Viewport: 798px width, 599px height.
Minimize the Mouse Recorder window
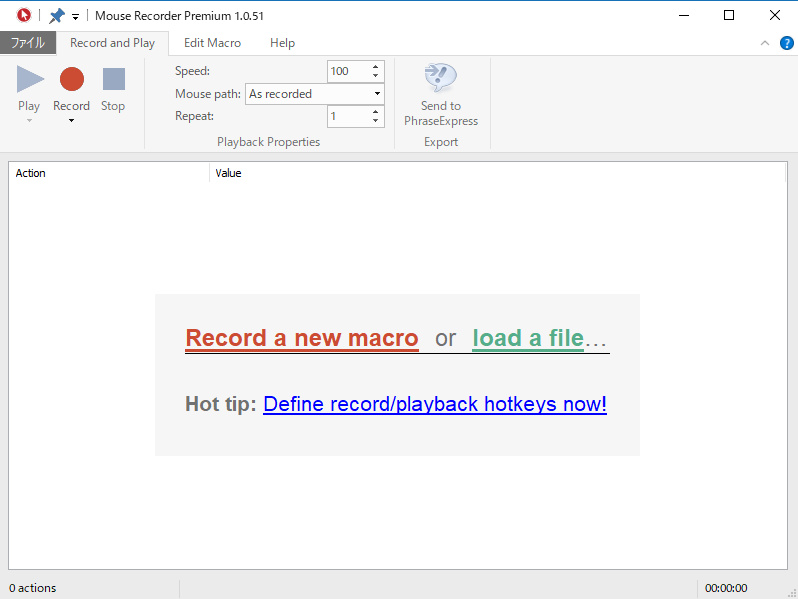(684, 15)
